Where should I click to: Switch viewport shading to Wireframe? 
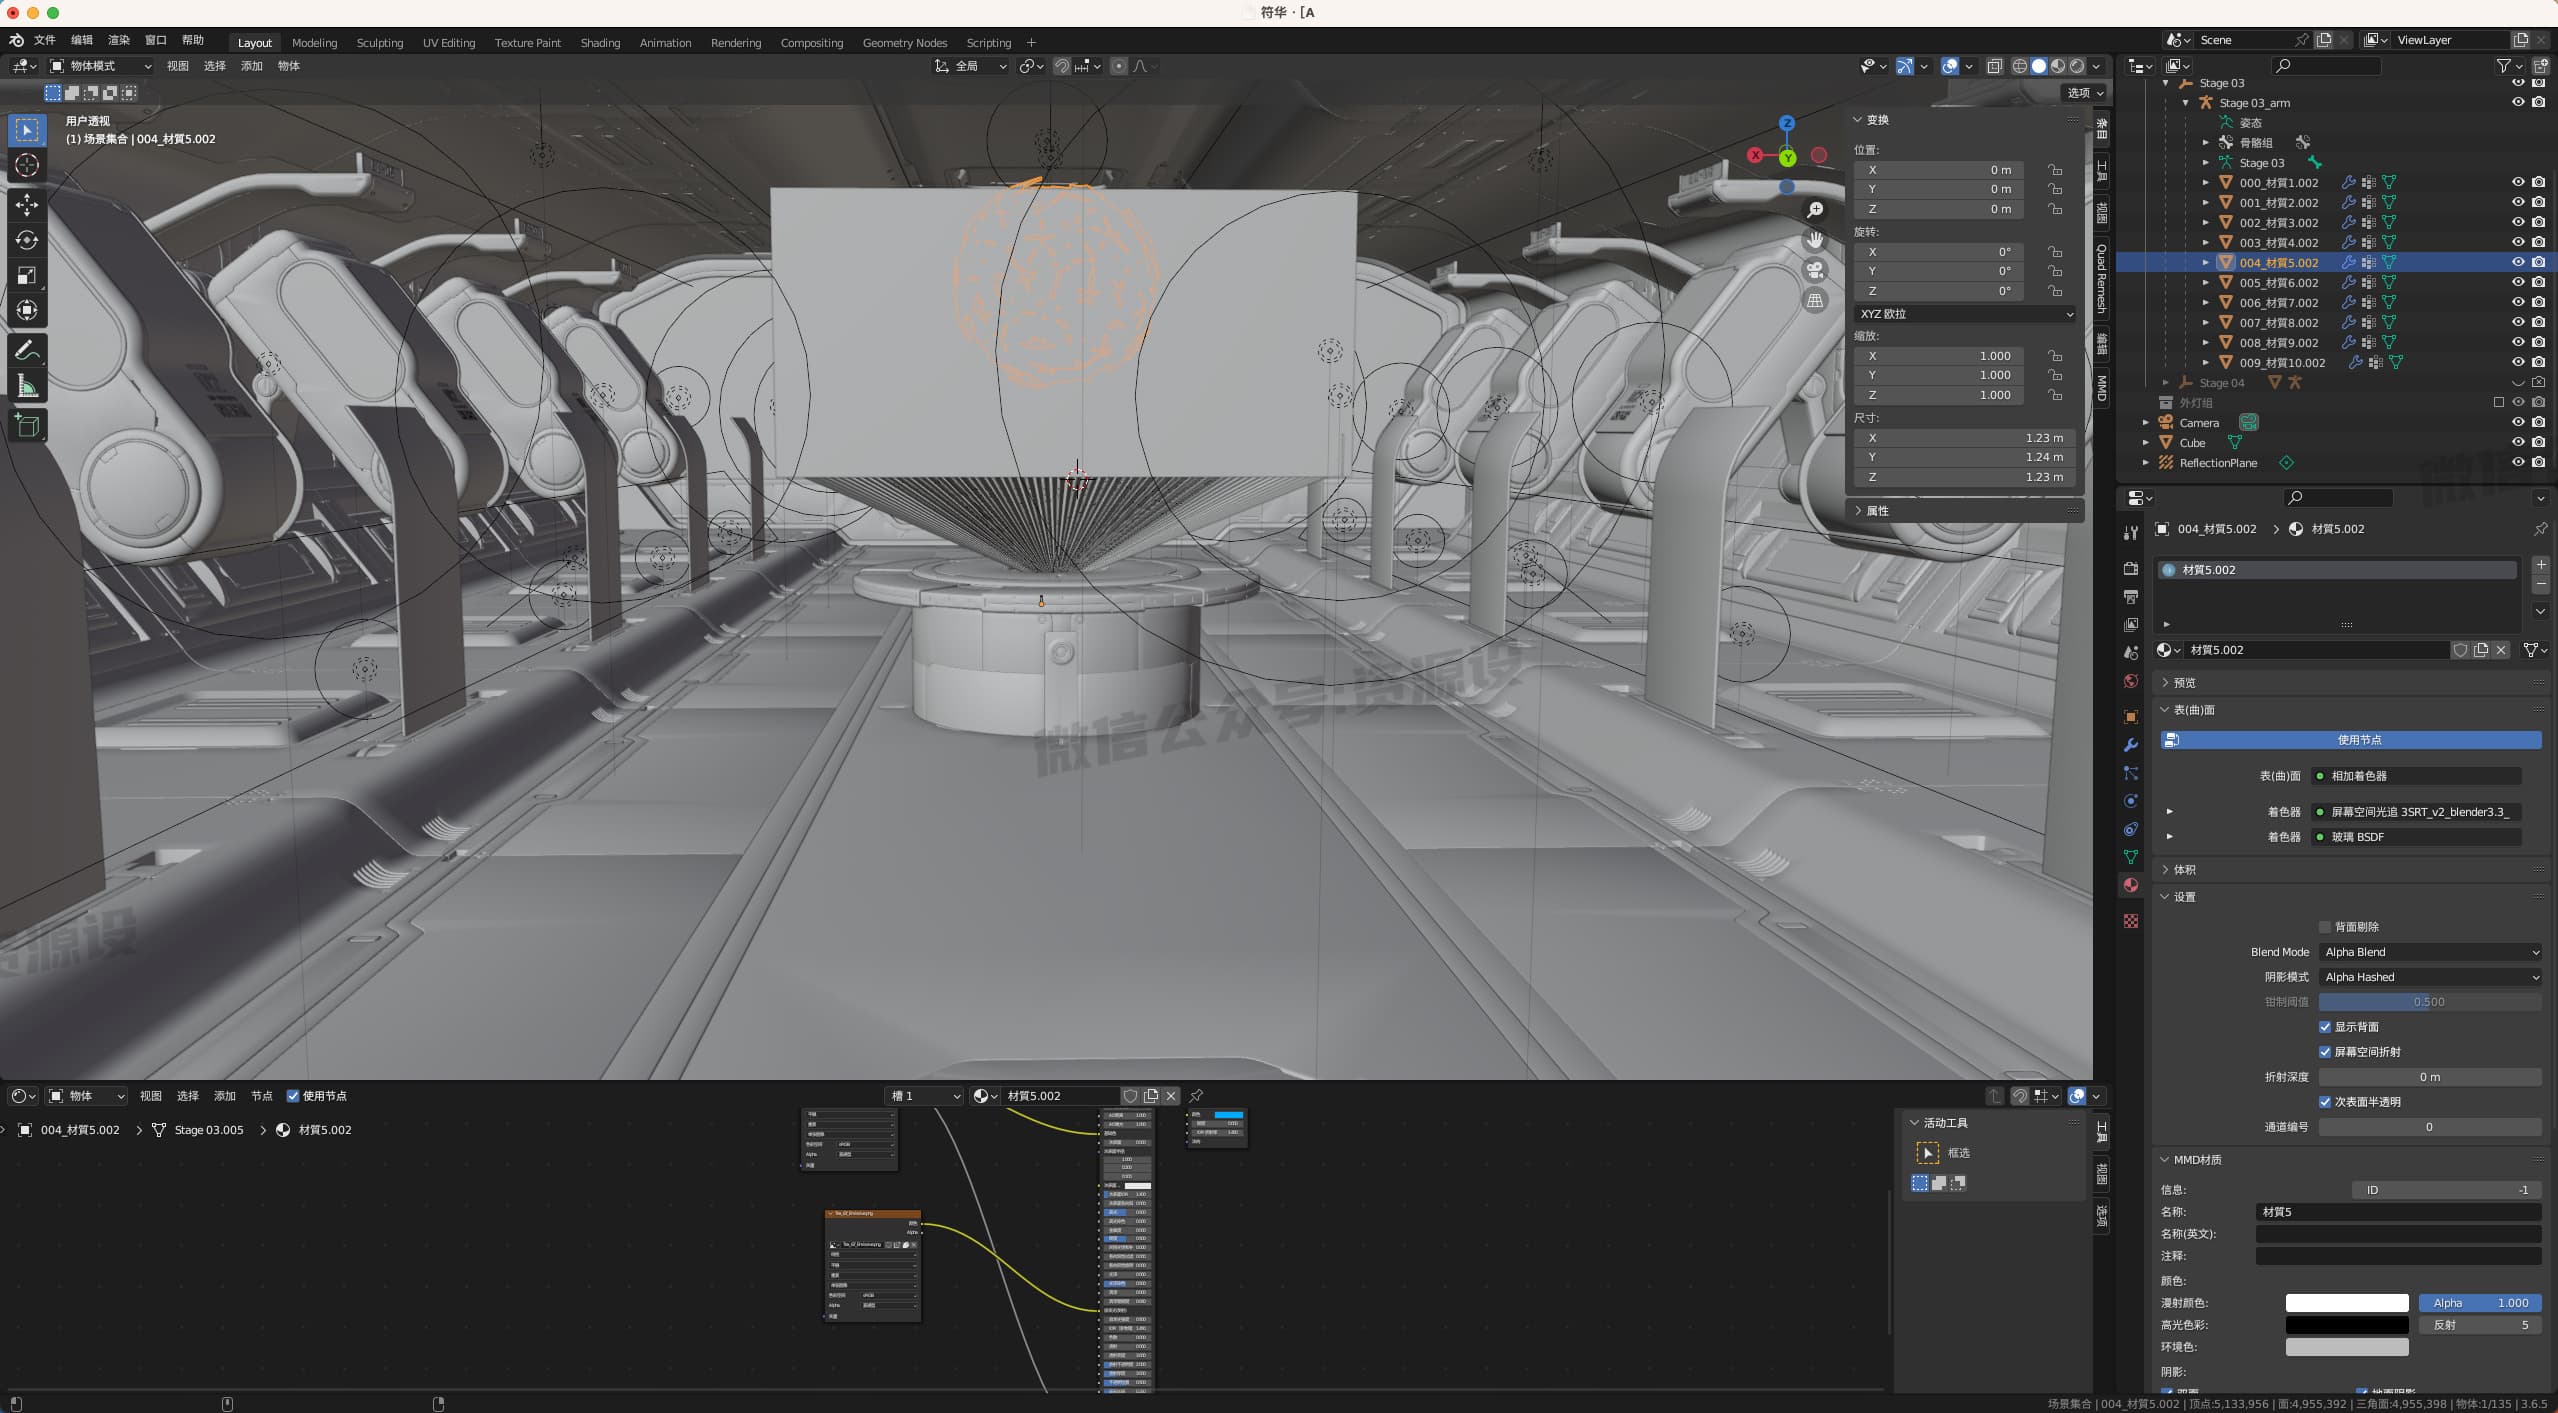(2020, 66)
